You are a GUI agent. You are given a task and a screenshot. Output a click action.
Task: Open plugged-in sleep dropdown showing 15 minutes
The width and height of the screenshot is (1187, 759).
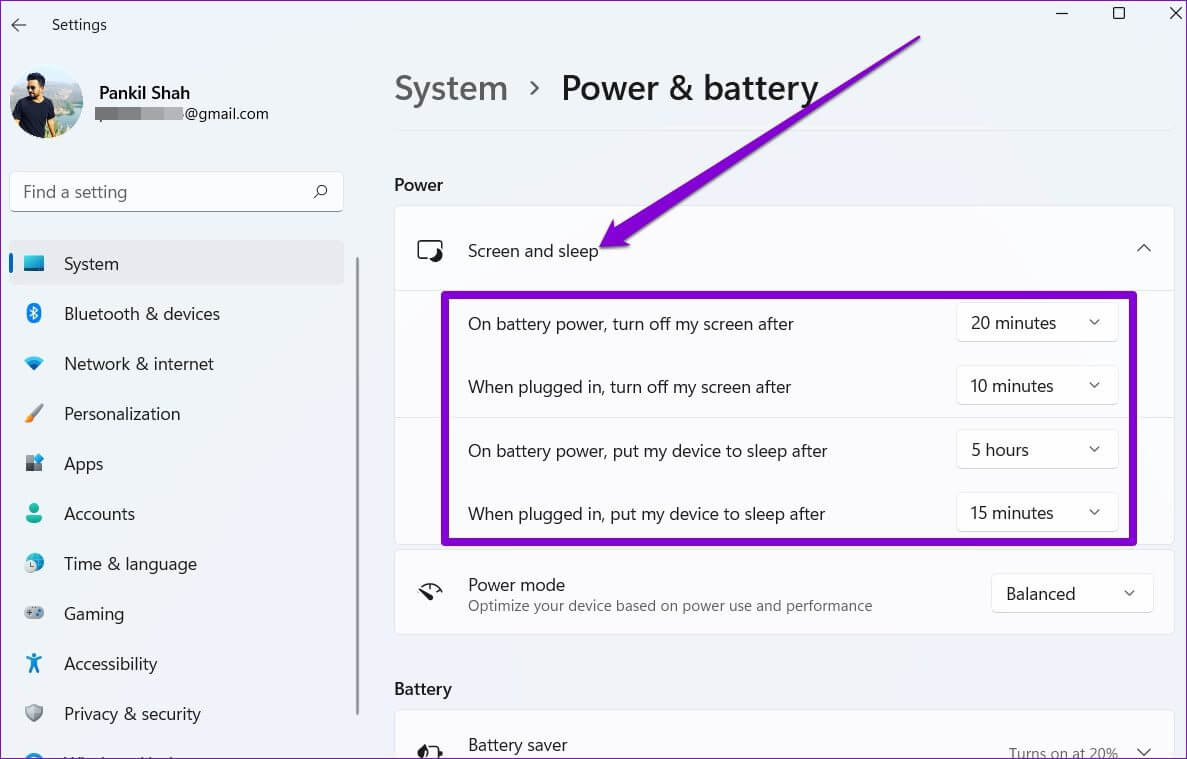[1036, 513]
